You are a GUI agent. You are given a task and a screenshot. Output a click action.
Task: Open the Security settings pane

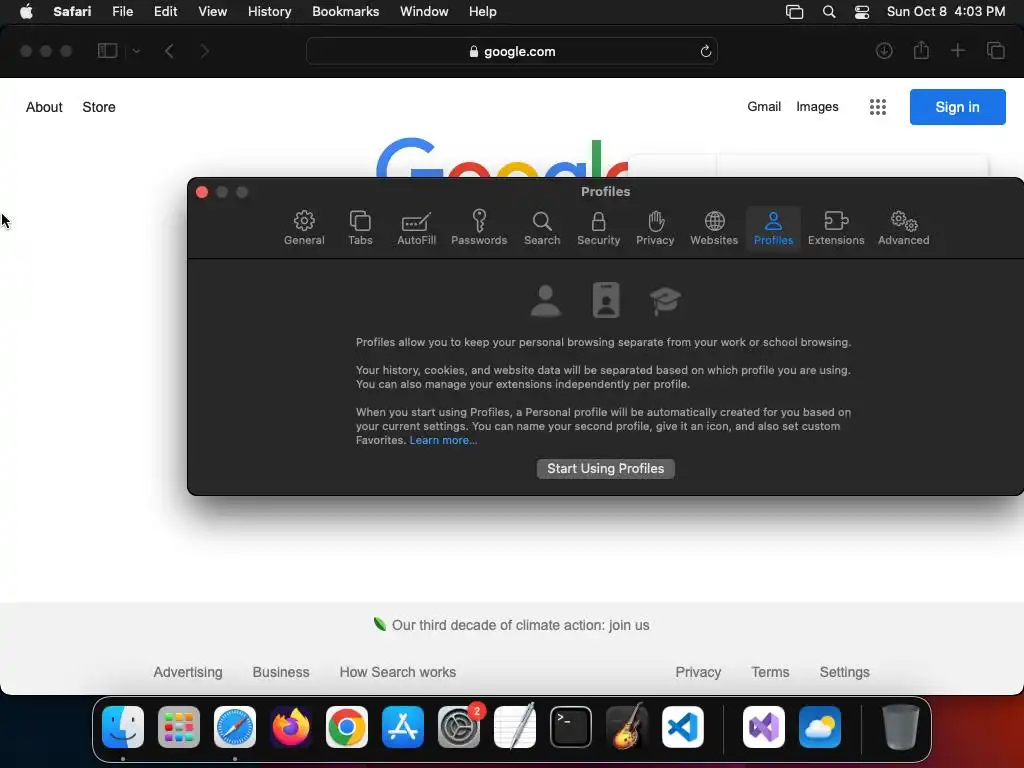point(598,228)
